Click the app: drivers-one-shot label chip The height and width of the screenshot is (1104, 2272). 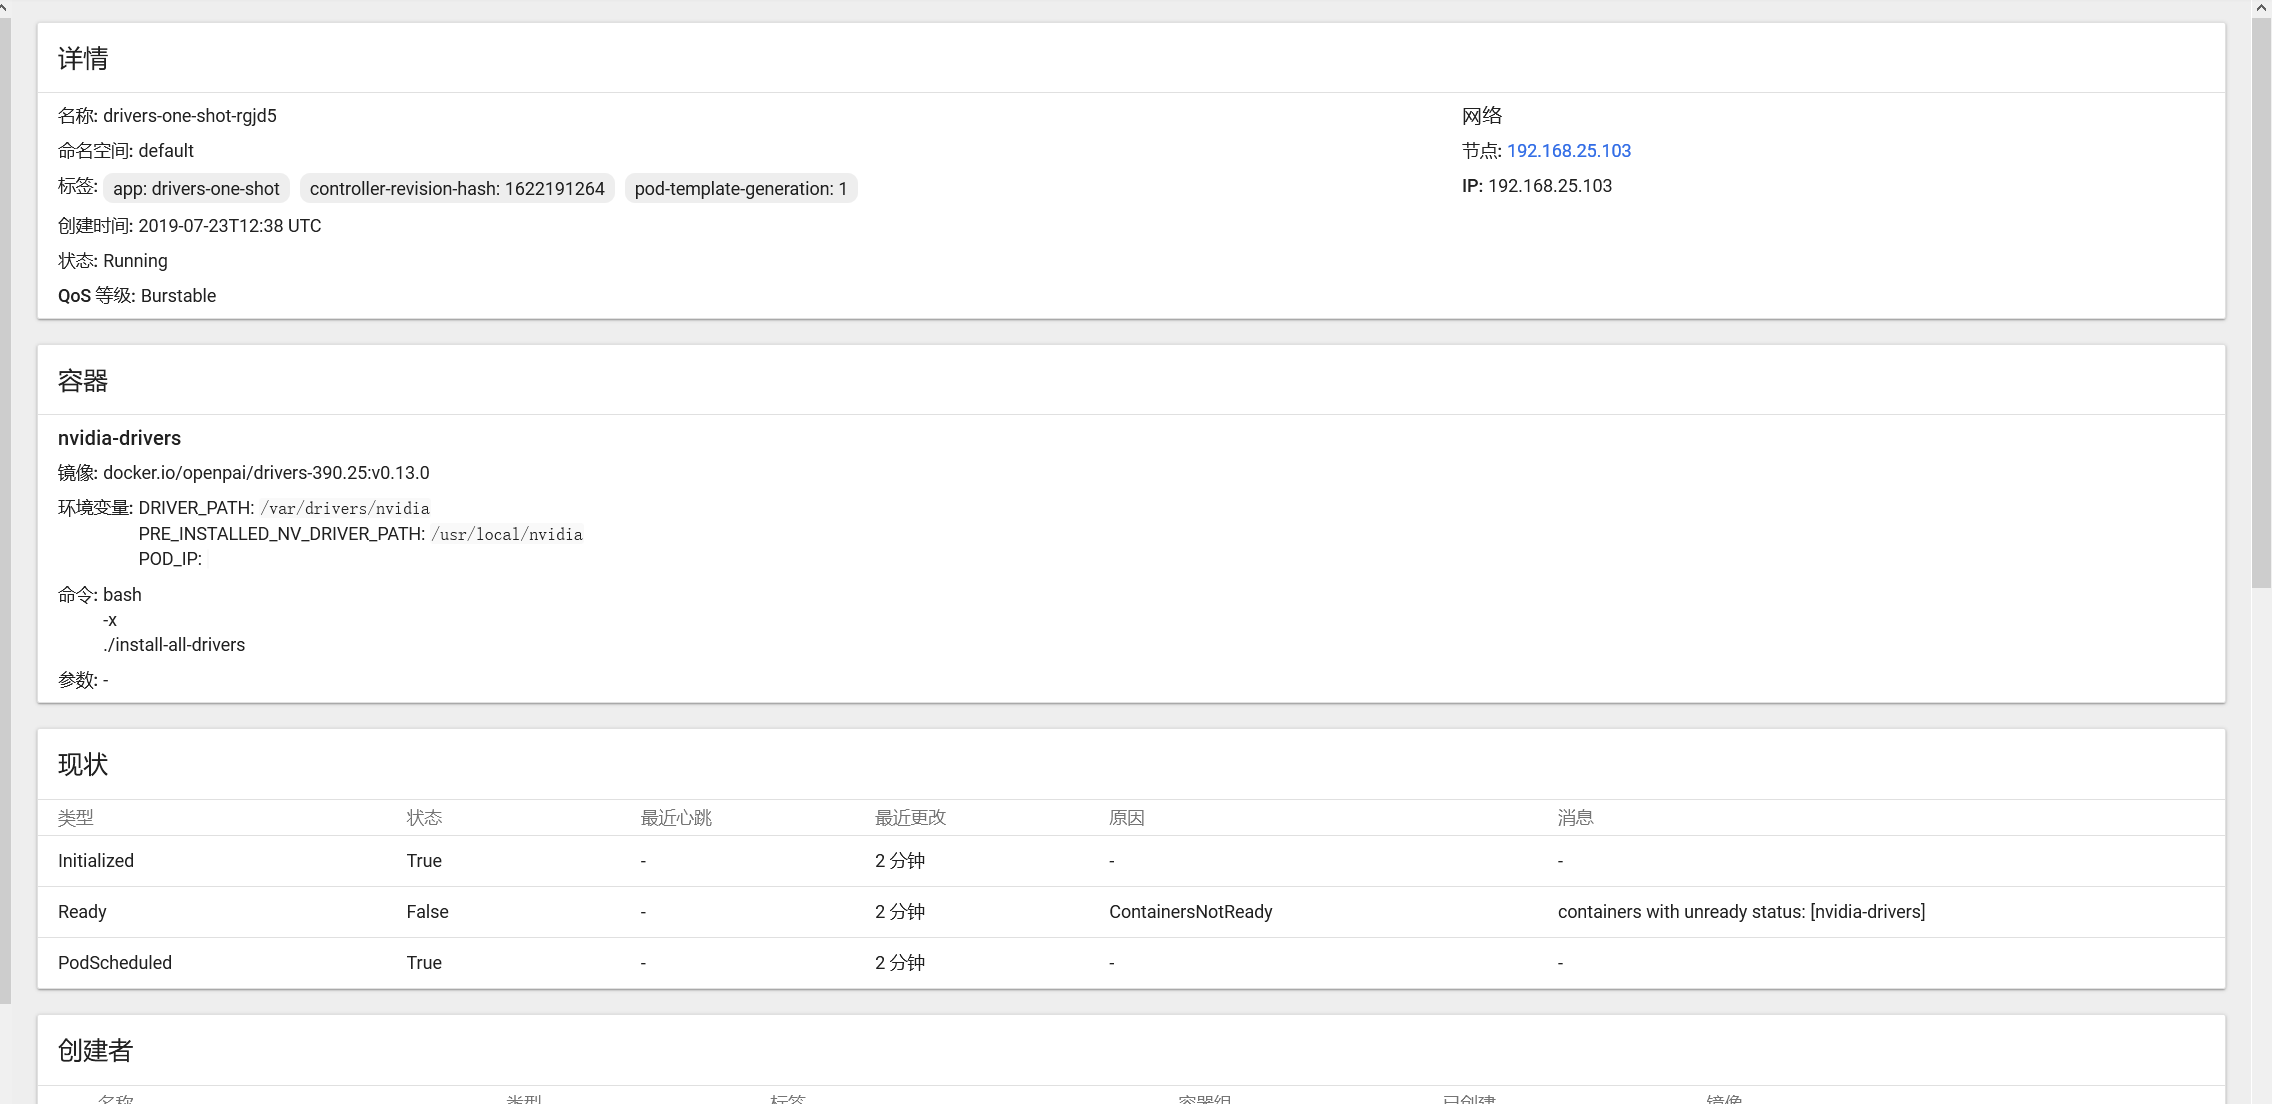tap(196, 189)
